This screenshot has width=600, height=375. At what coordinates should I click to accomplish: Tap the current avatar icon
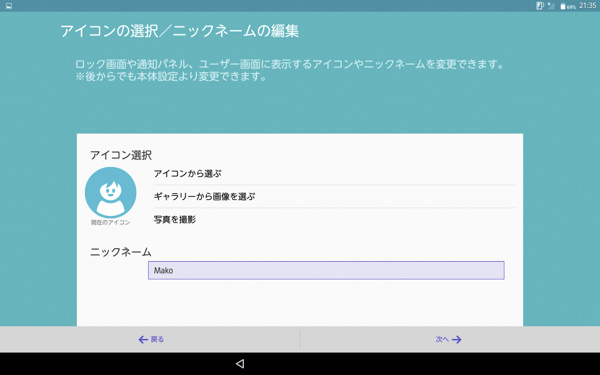[111, 192]
